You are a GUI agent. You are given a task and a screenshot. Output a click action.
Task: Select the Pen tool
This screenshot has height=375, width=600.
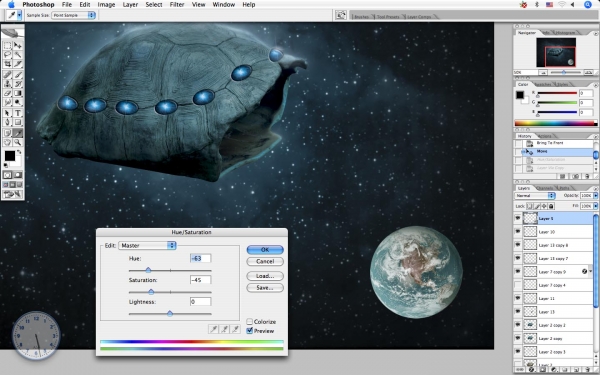click(x=7, y=122)
